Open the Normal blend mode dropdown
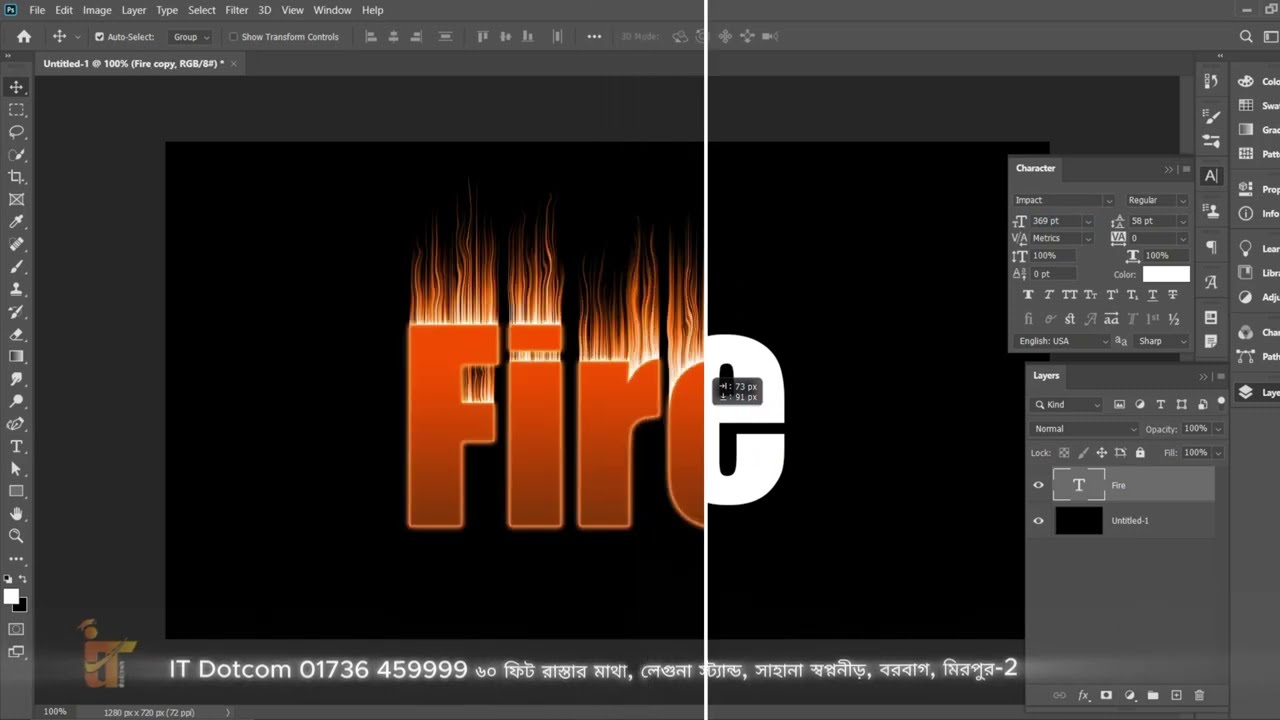Viewport: 1280px width, 720px height. pos(1084,429)
